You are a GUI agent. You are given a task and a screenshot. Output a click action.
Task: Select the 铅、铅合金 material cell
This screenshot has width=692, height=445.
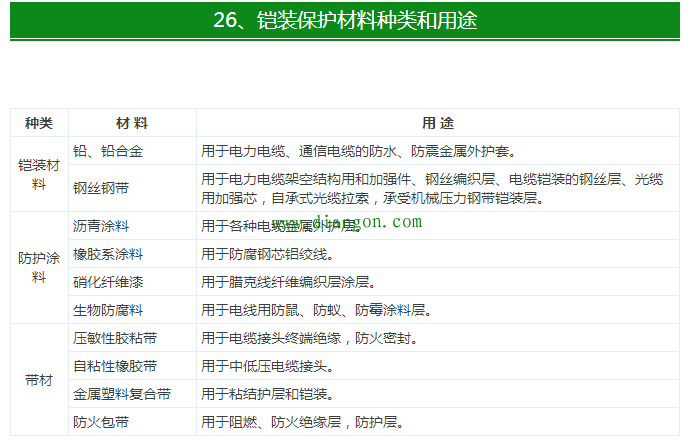pos(108,151)
